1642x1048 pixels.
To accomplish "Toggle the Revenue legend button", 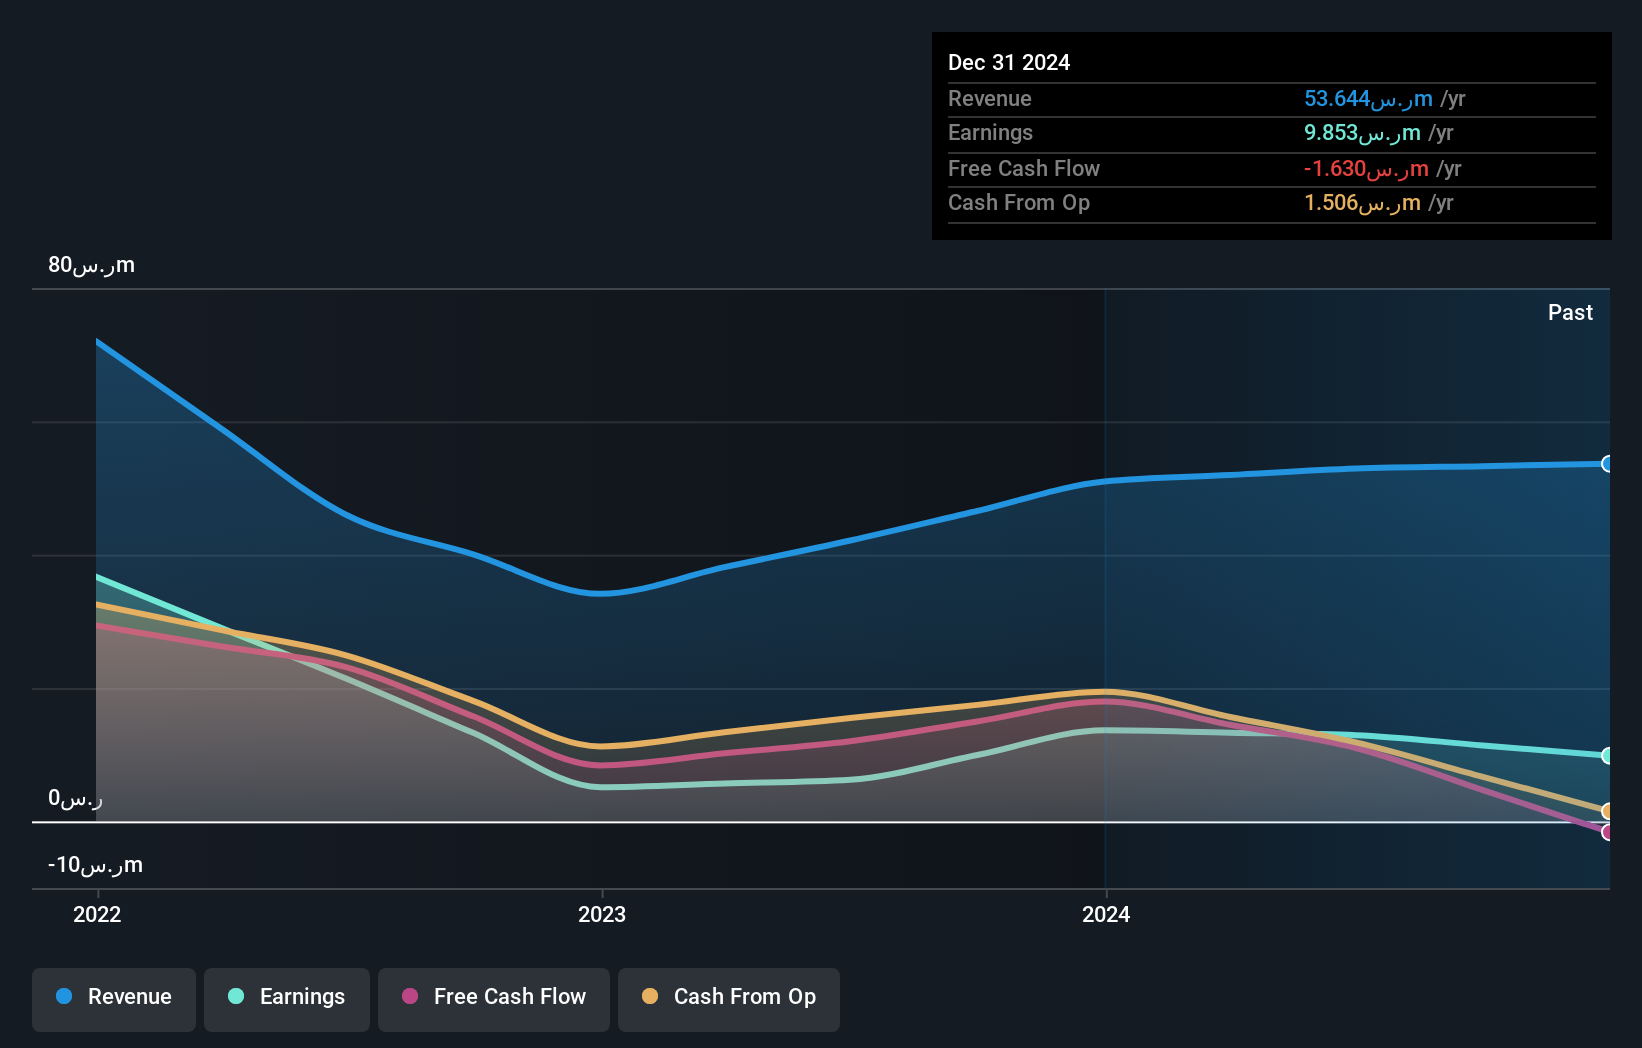I will 114,999.
